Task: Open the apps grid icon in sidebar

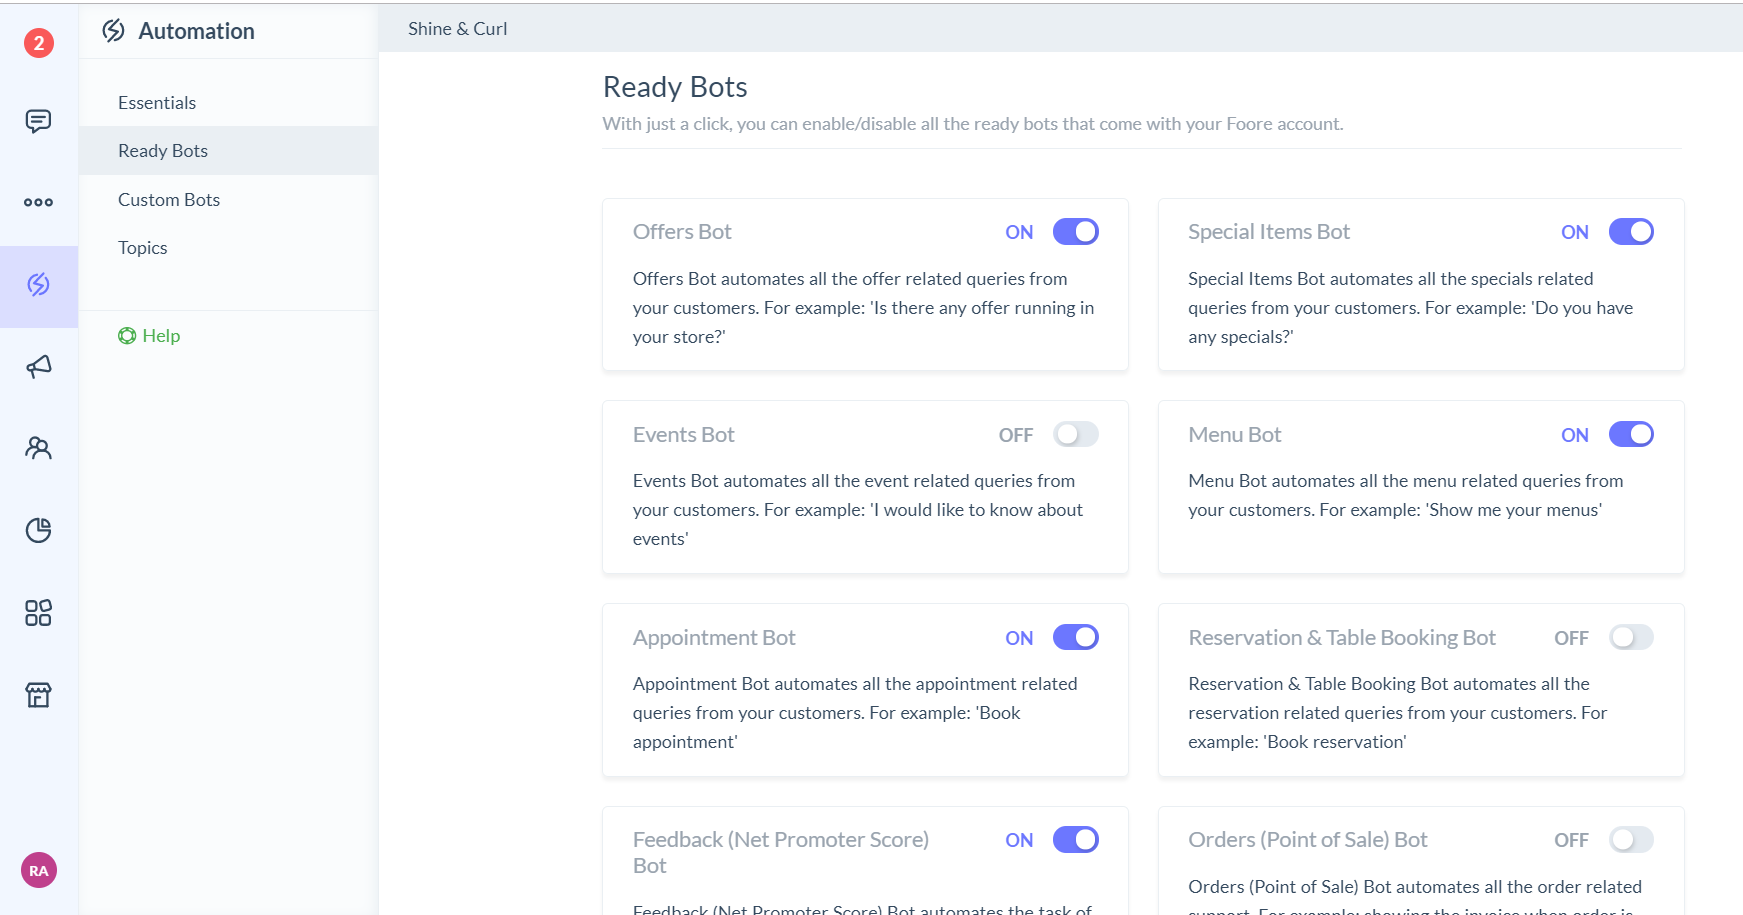Action: click(38, 612)
